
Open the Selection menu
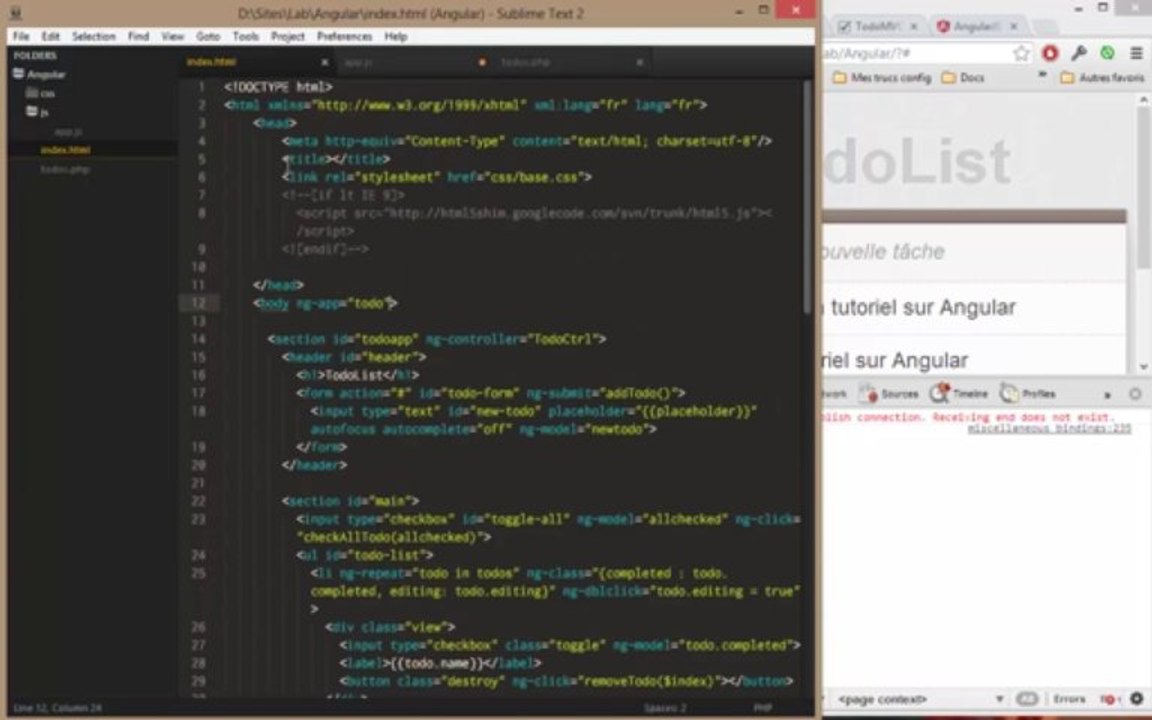tap(93, 36)
